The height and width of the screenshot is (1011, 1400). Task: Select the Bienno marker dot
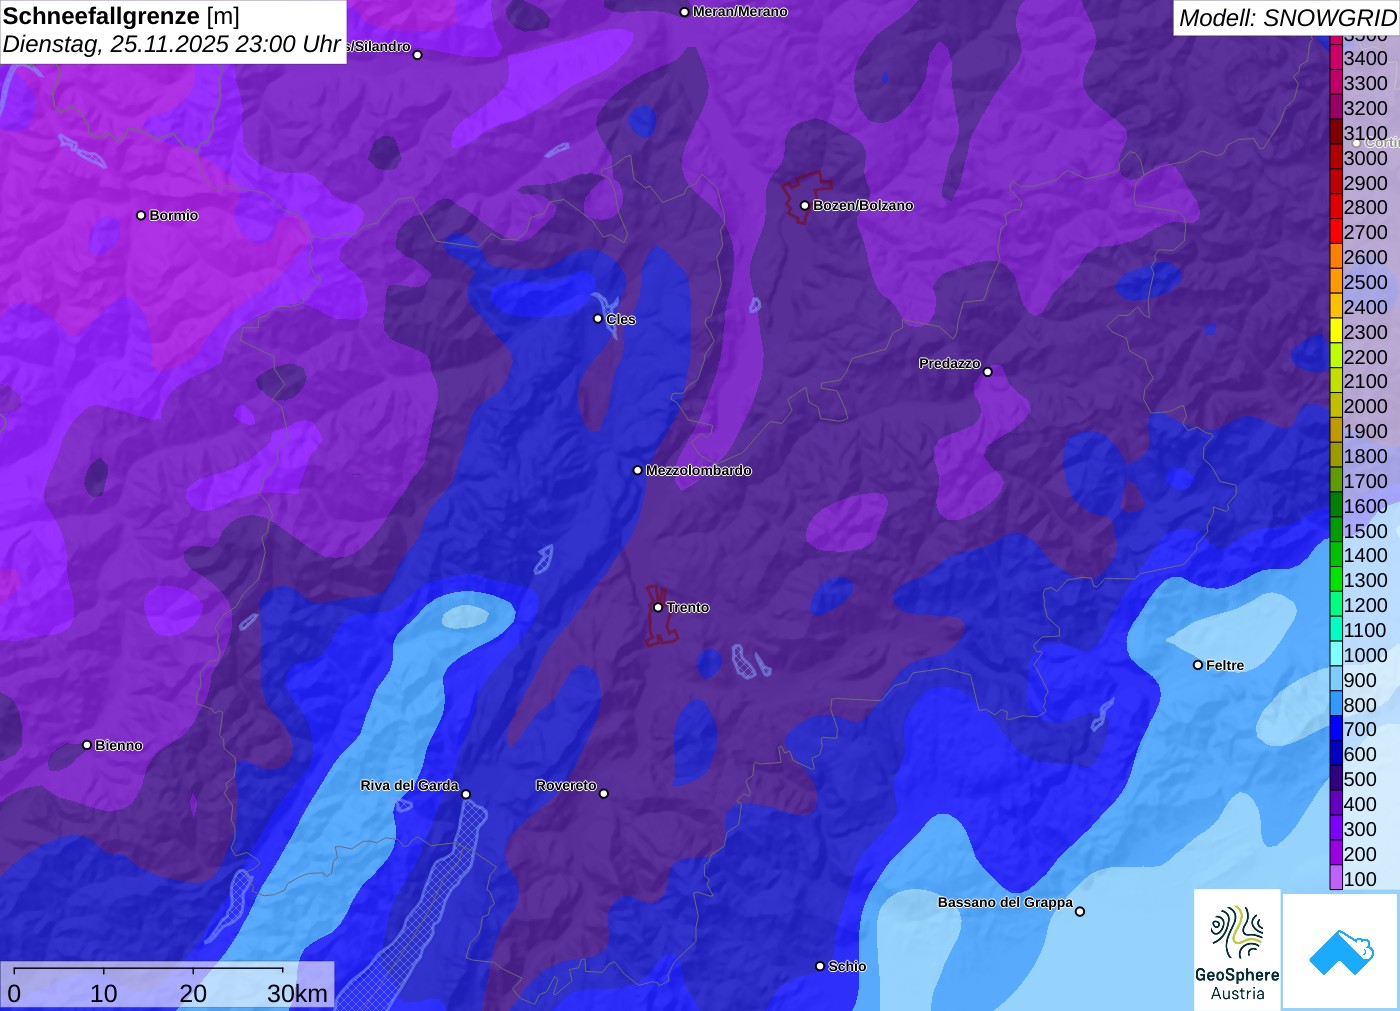[87, 745]
